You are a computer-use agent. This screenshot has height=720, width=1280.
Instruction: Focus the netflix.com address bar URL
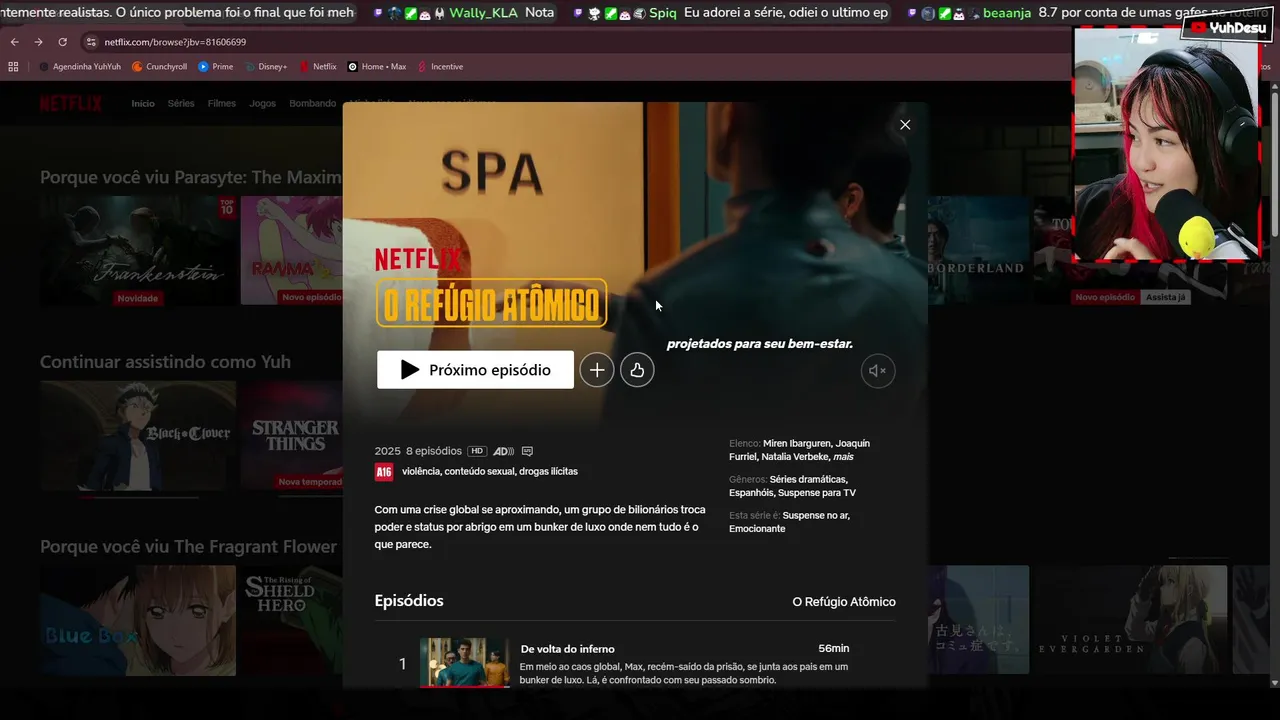[175, 42]
